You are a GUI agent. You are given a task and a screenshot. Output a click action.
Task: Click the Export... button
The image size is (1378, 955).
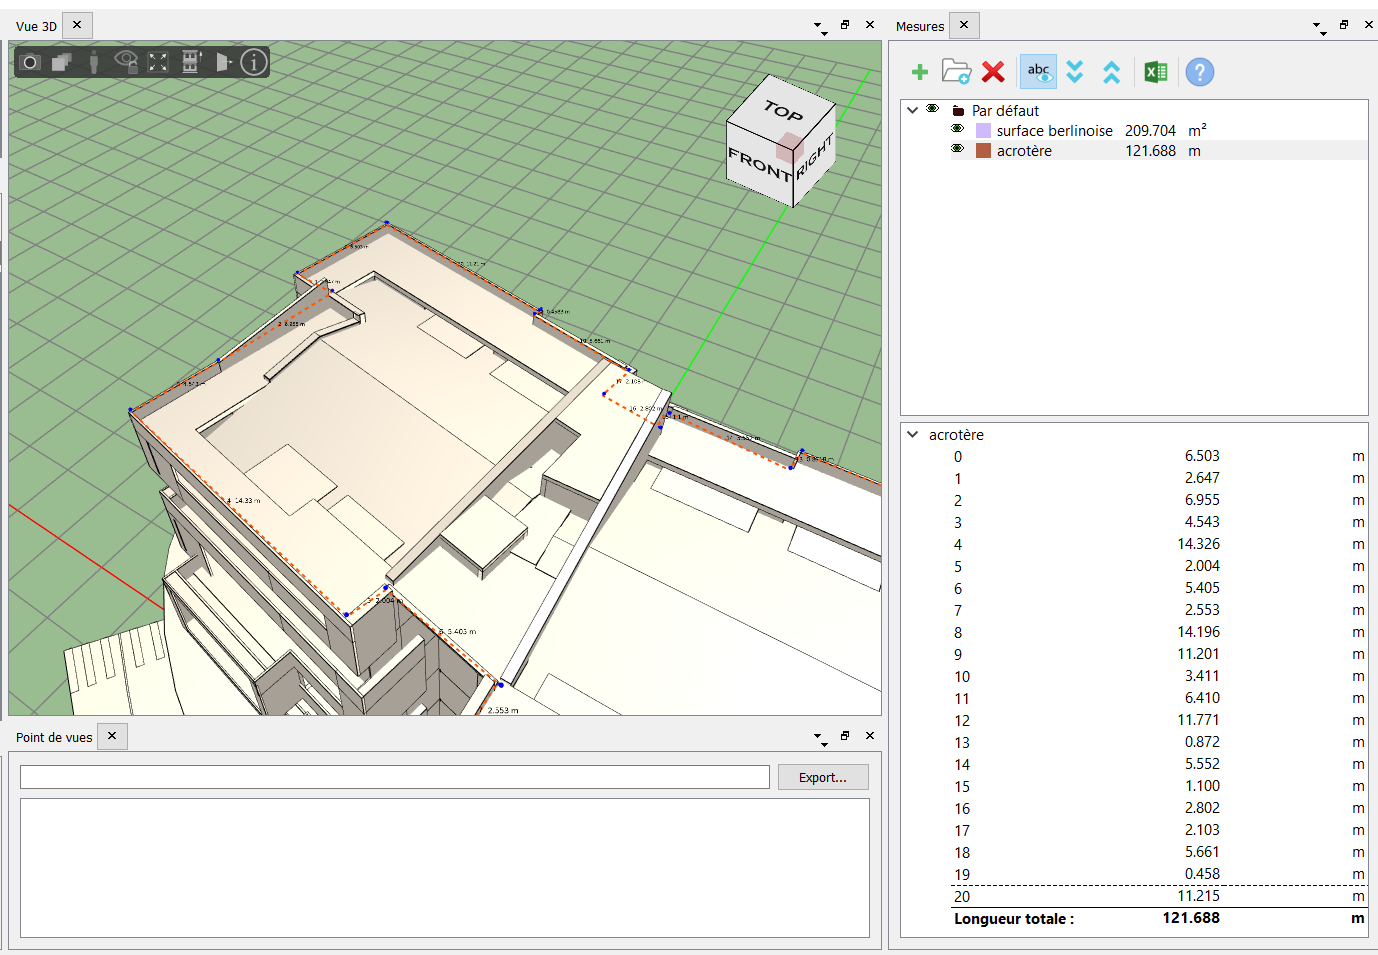tap(823, 777)
